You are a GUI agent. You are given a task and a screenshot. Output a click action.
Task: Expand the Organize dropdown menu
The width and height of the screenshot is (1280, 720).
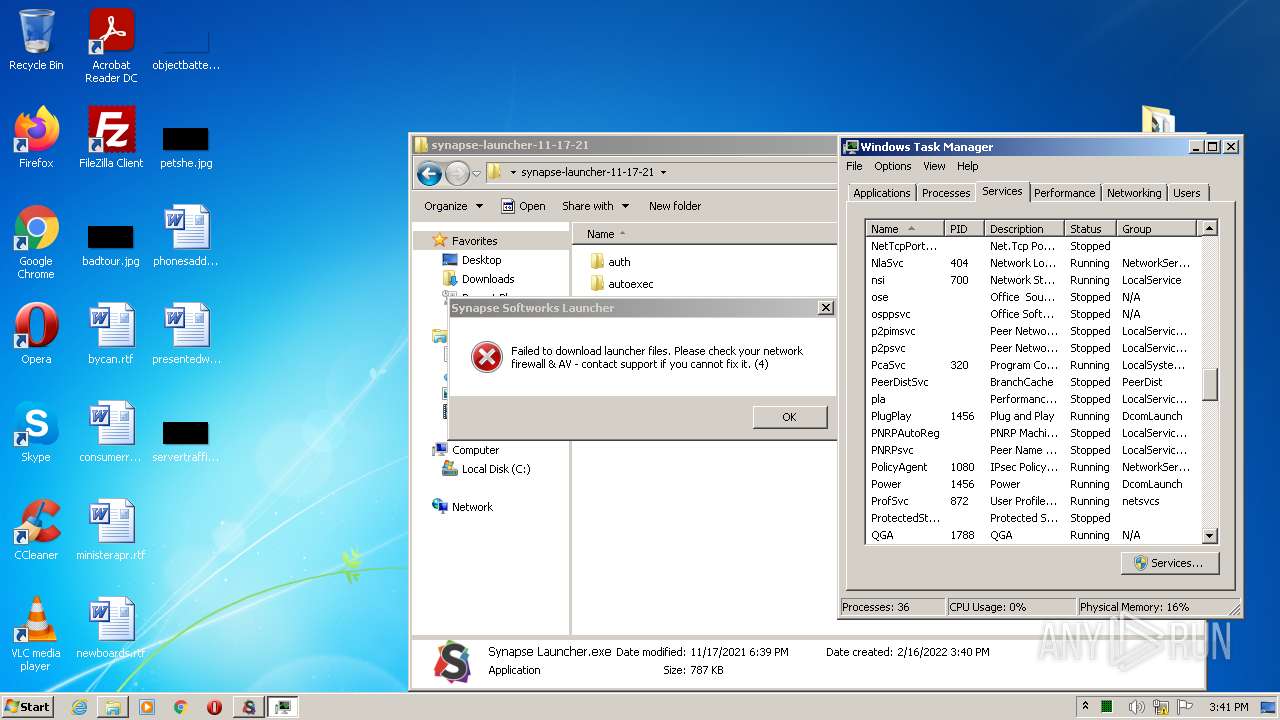tap(454, 206)
